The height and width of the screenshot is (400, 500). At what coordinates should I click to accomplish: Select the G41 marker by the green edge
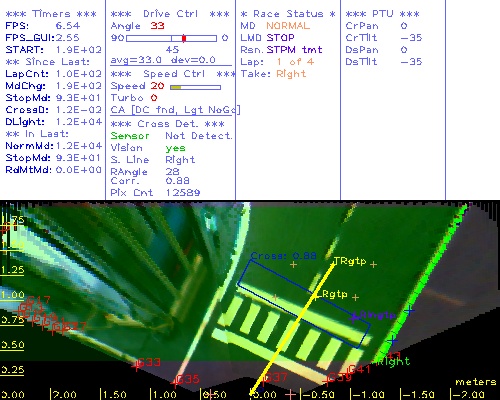tap(359, 369)
